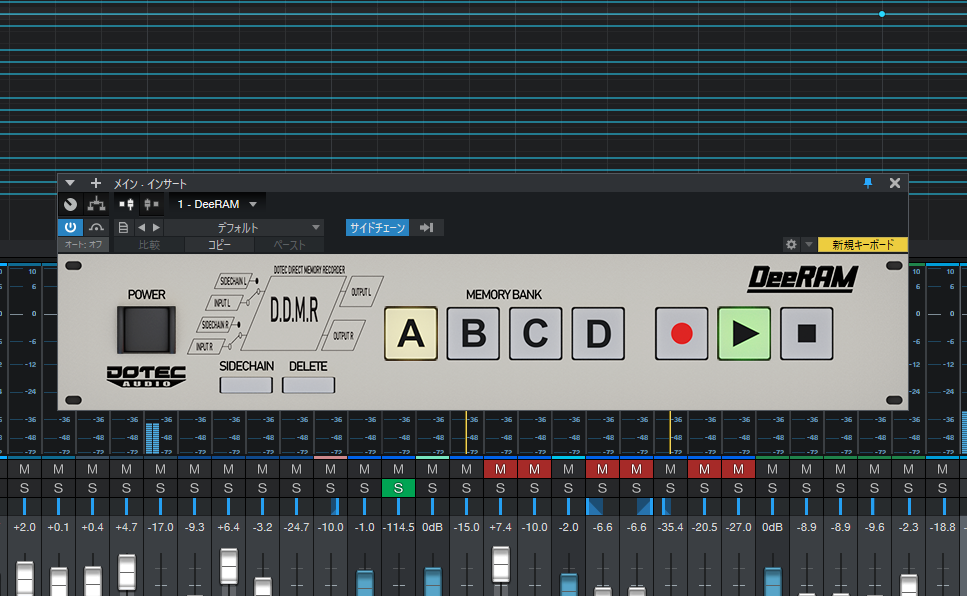Click the fader of the +2.0 channel
The height and width of the screenshot is (596, 967).
pos(25,579)
